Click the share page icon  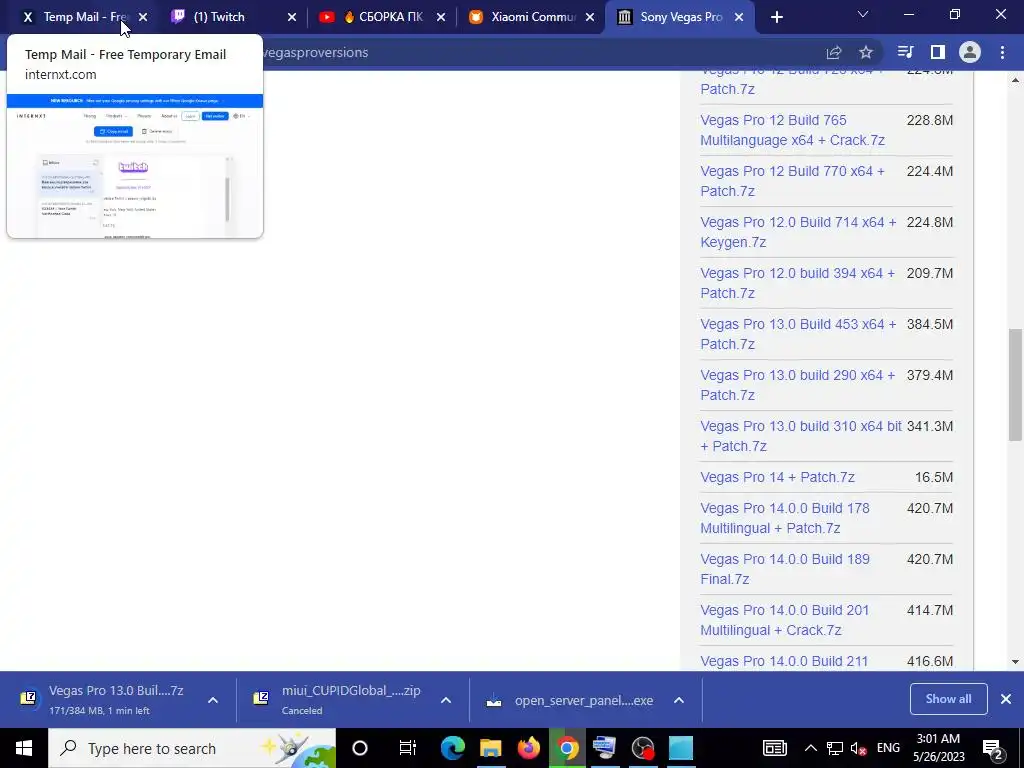coord(834,52)
